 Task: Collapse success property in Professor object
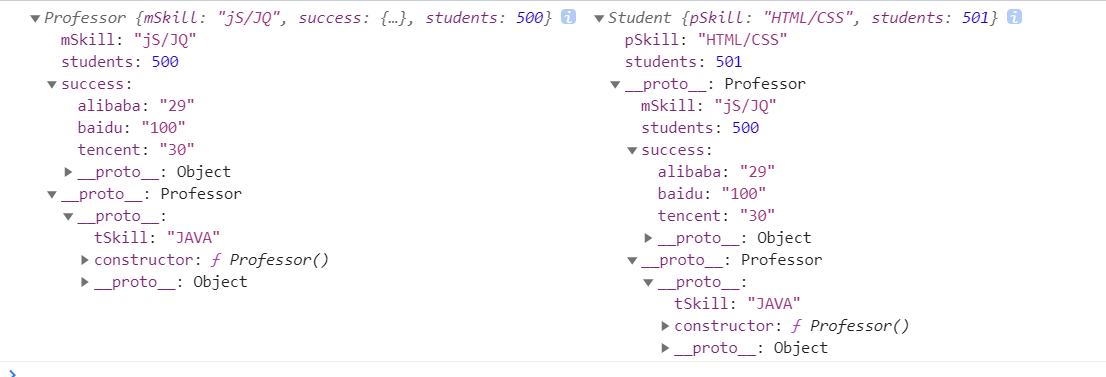51,85
